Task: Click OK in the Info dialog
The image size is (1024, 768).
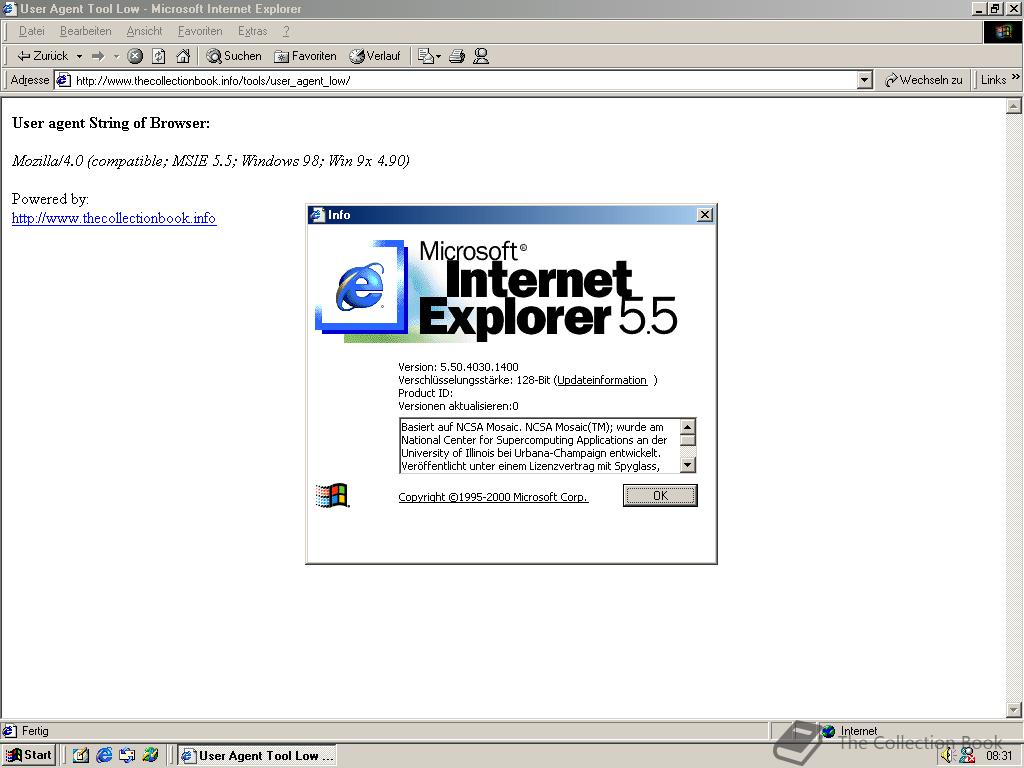Action: pyautogui.click(x=660, y=496)
